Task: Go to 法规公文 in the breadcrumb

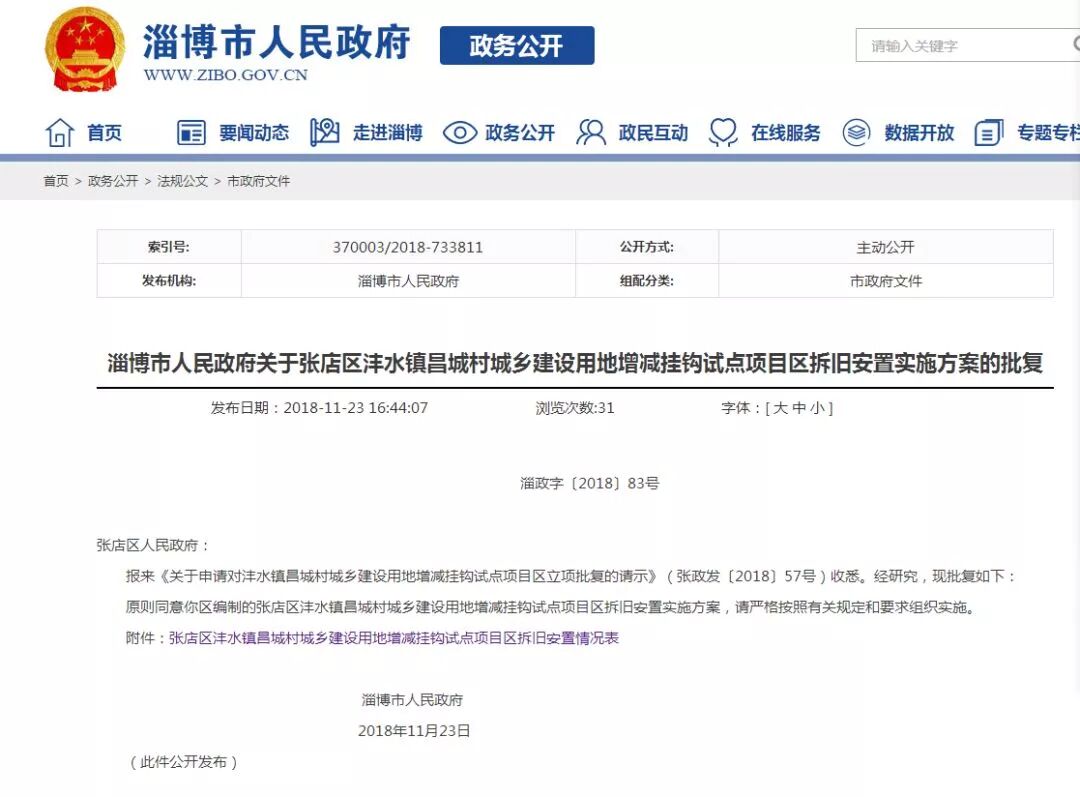Action: [x=183, y=181]
